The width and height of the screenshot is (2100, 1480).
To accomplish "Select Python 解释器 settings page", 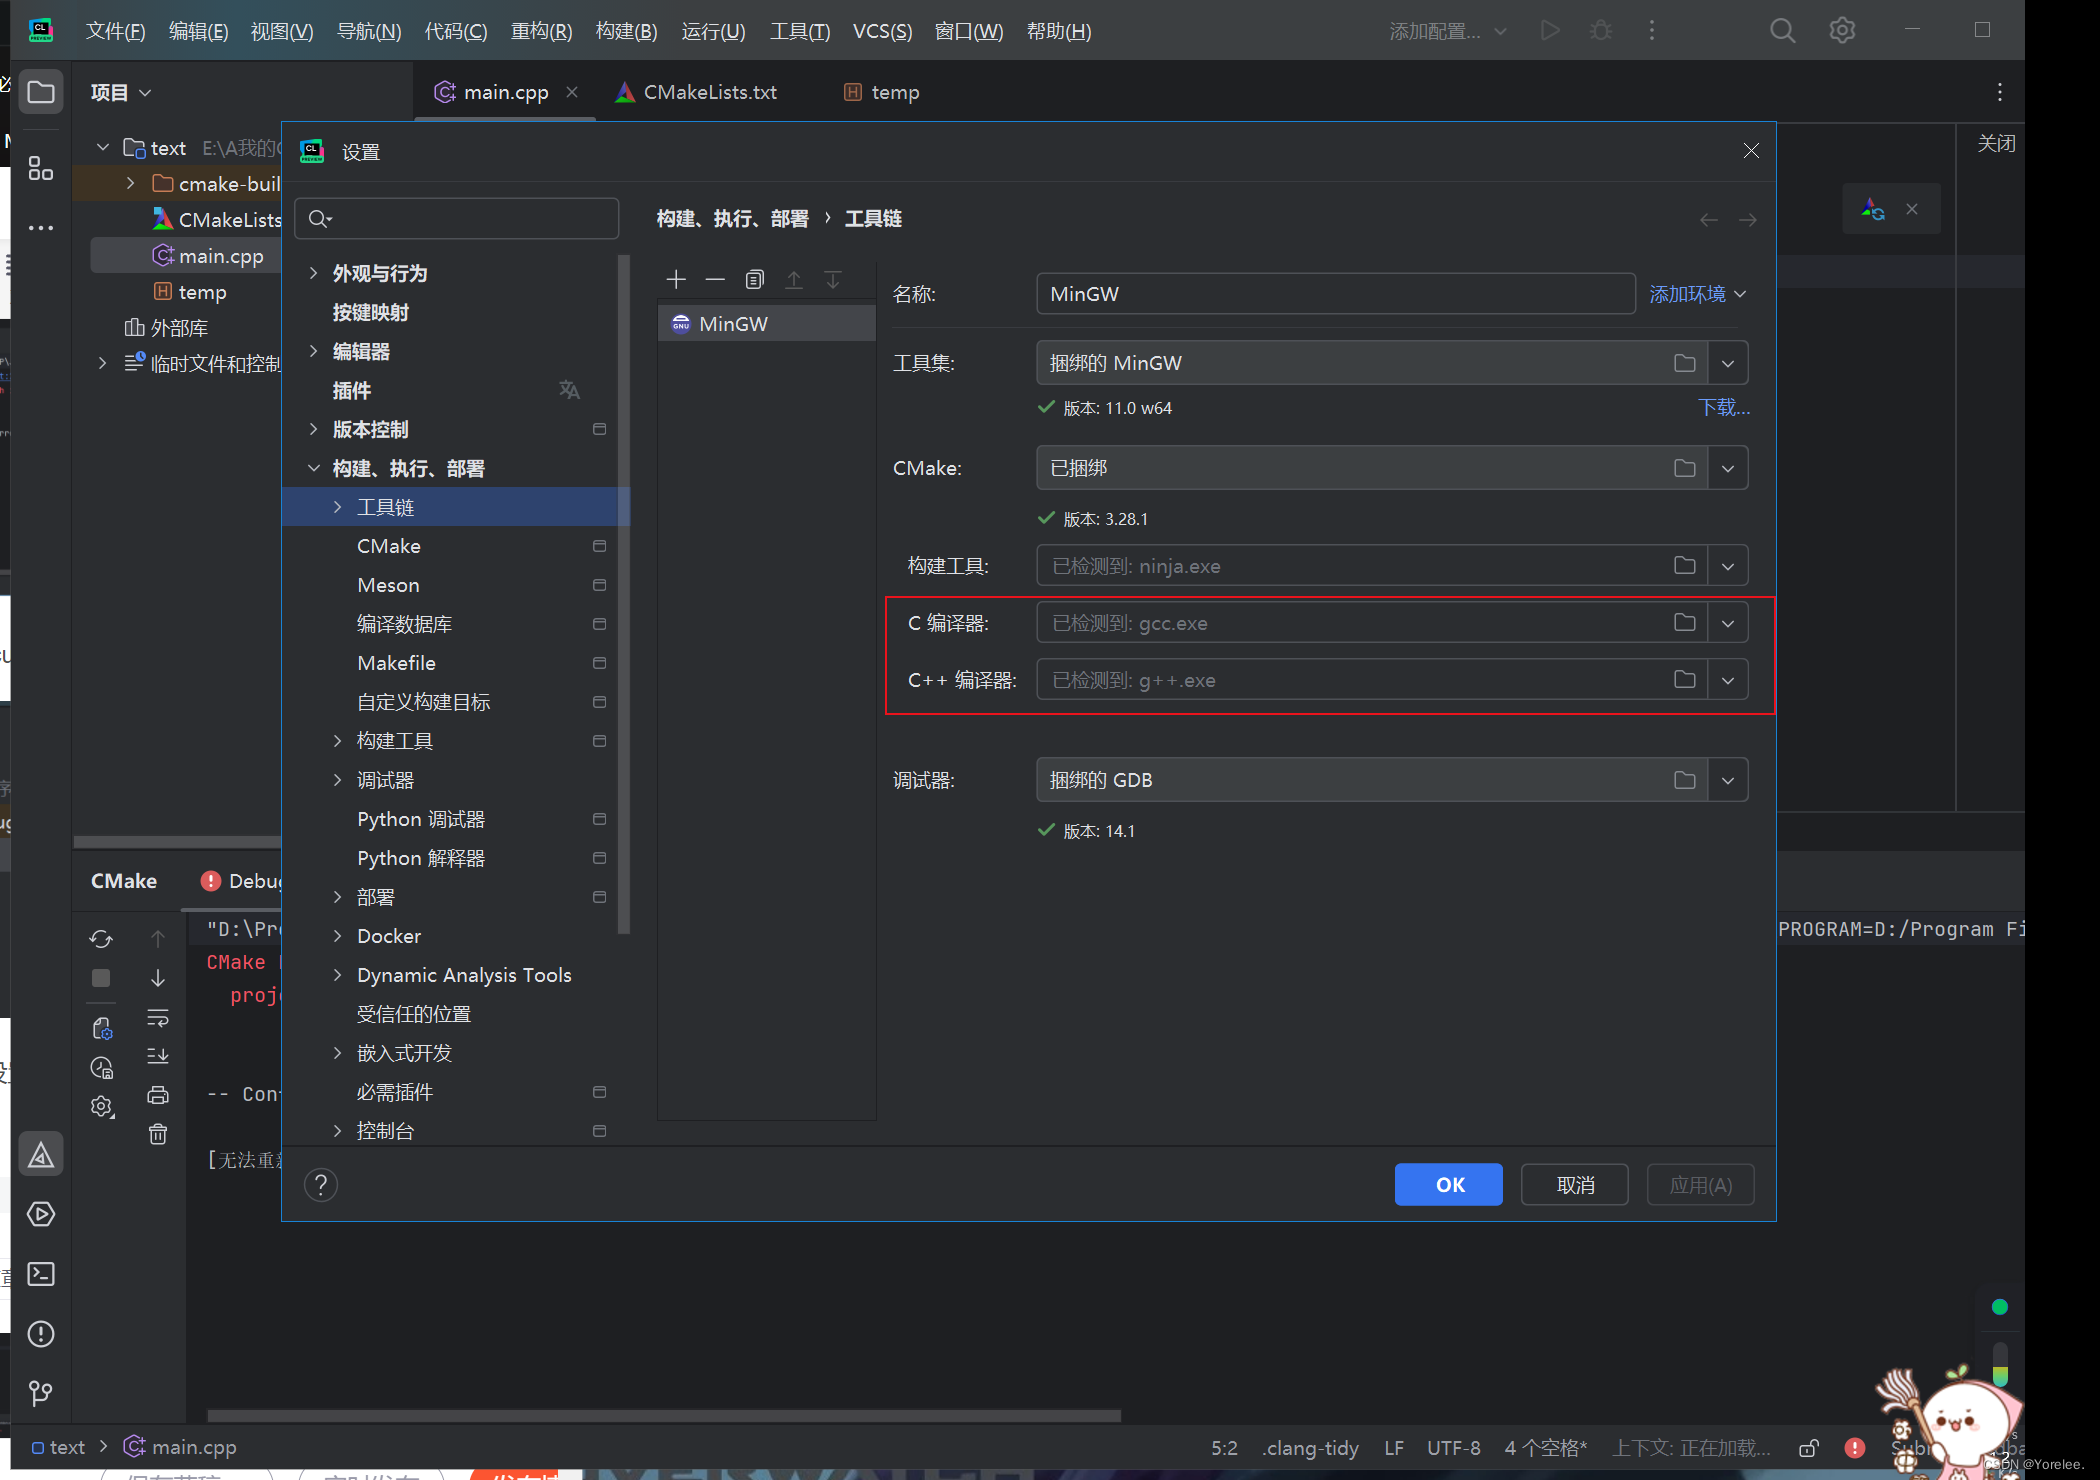I will 421,858.
